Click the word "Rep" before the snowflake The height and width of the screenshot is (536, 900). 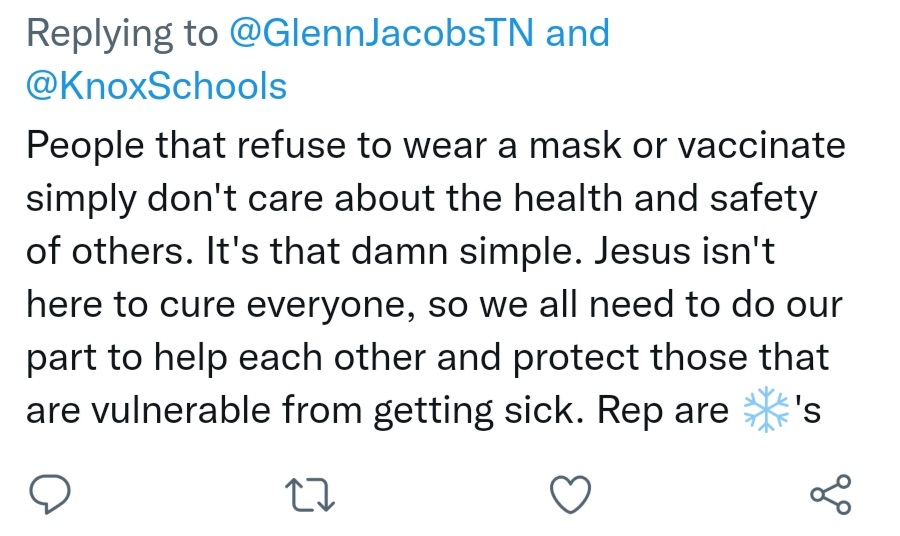[629, 412]
